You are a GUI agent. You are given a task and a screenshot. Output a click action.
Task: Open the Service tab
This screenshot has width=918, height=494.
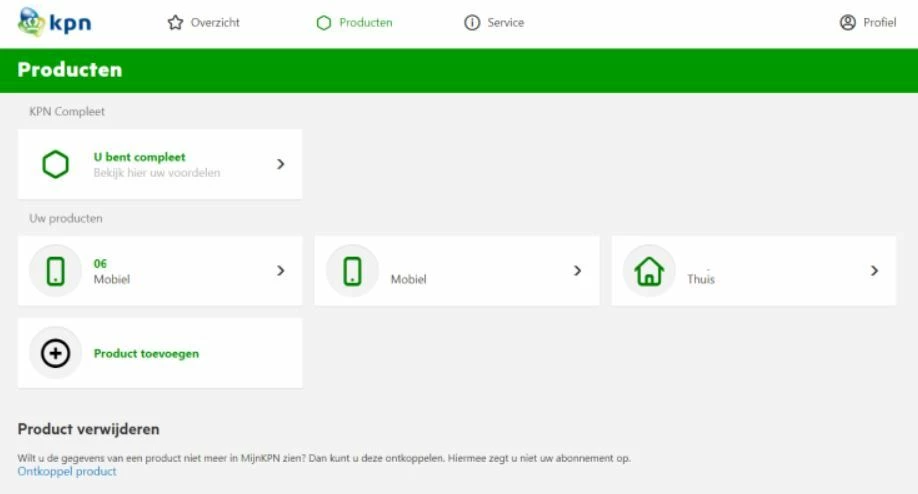[x=494, y=23]
